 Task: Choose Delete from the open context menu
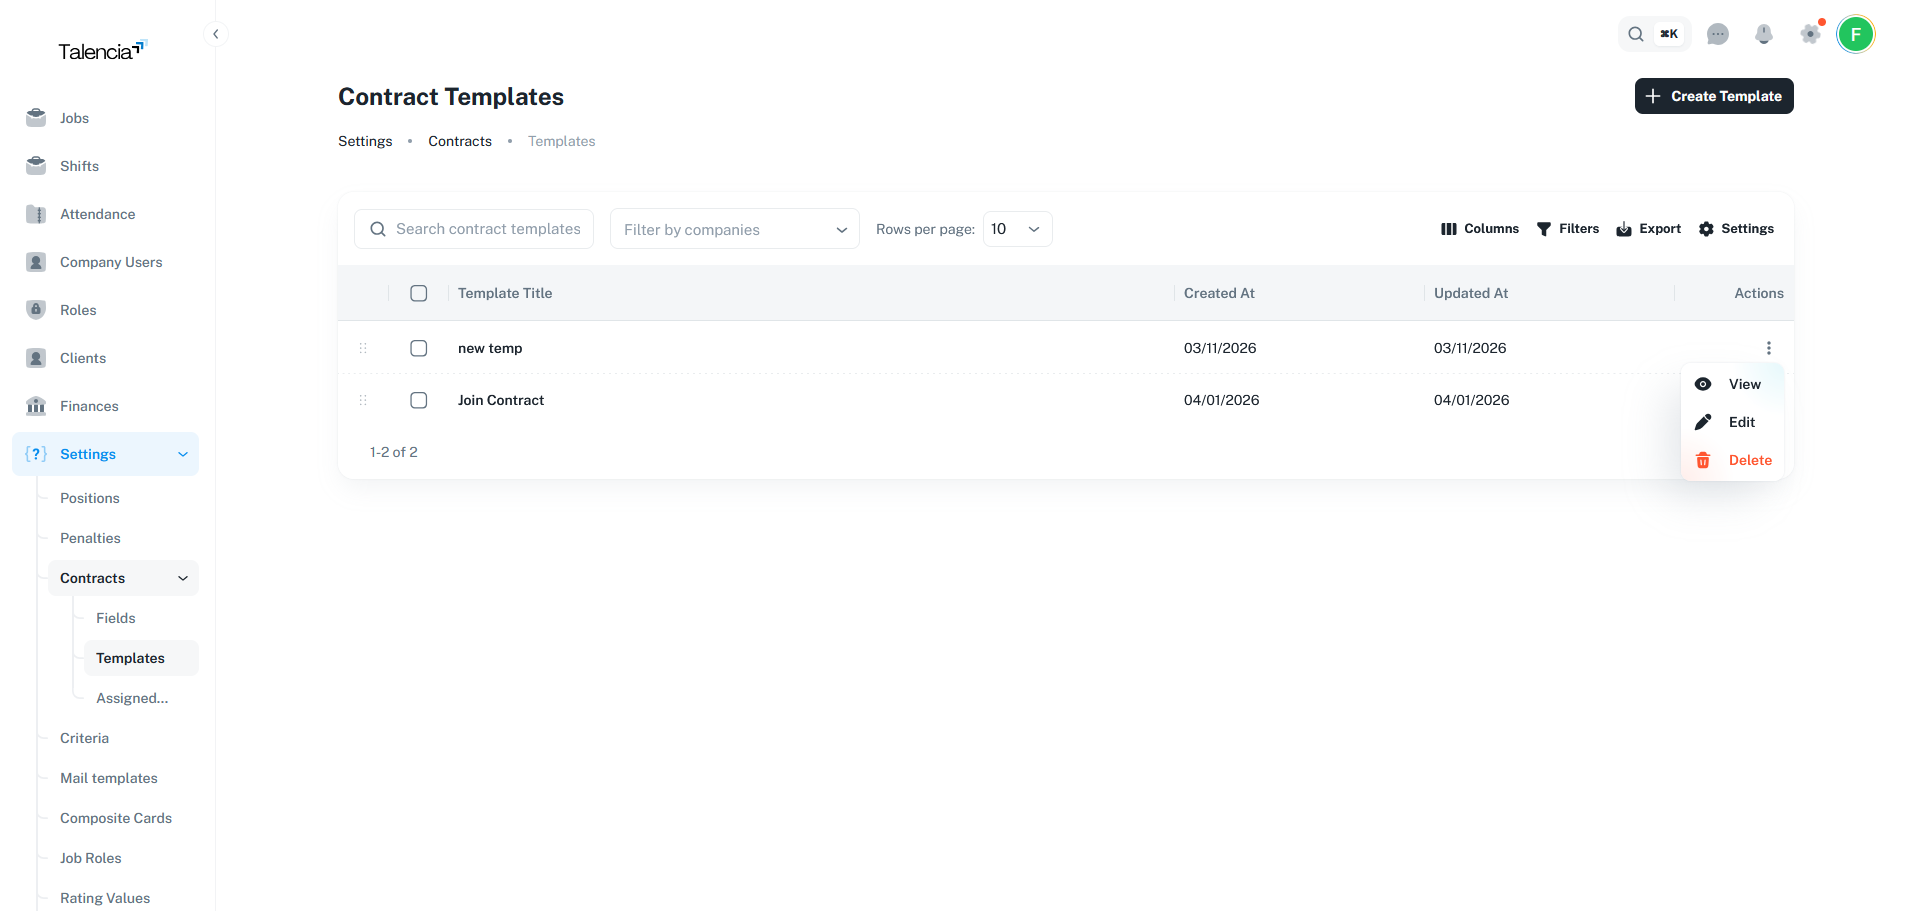pos(1749,459)
